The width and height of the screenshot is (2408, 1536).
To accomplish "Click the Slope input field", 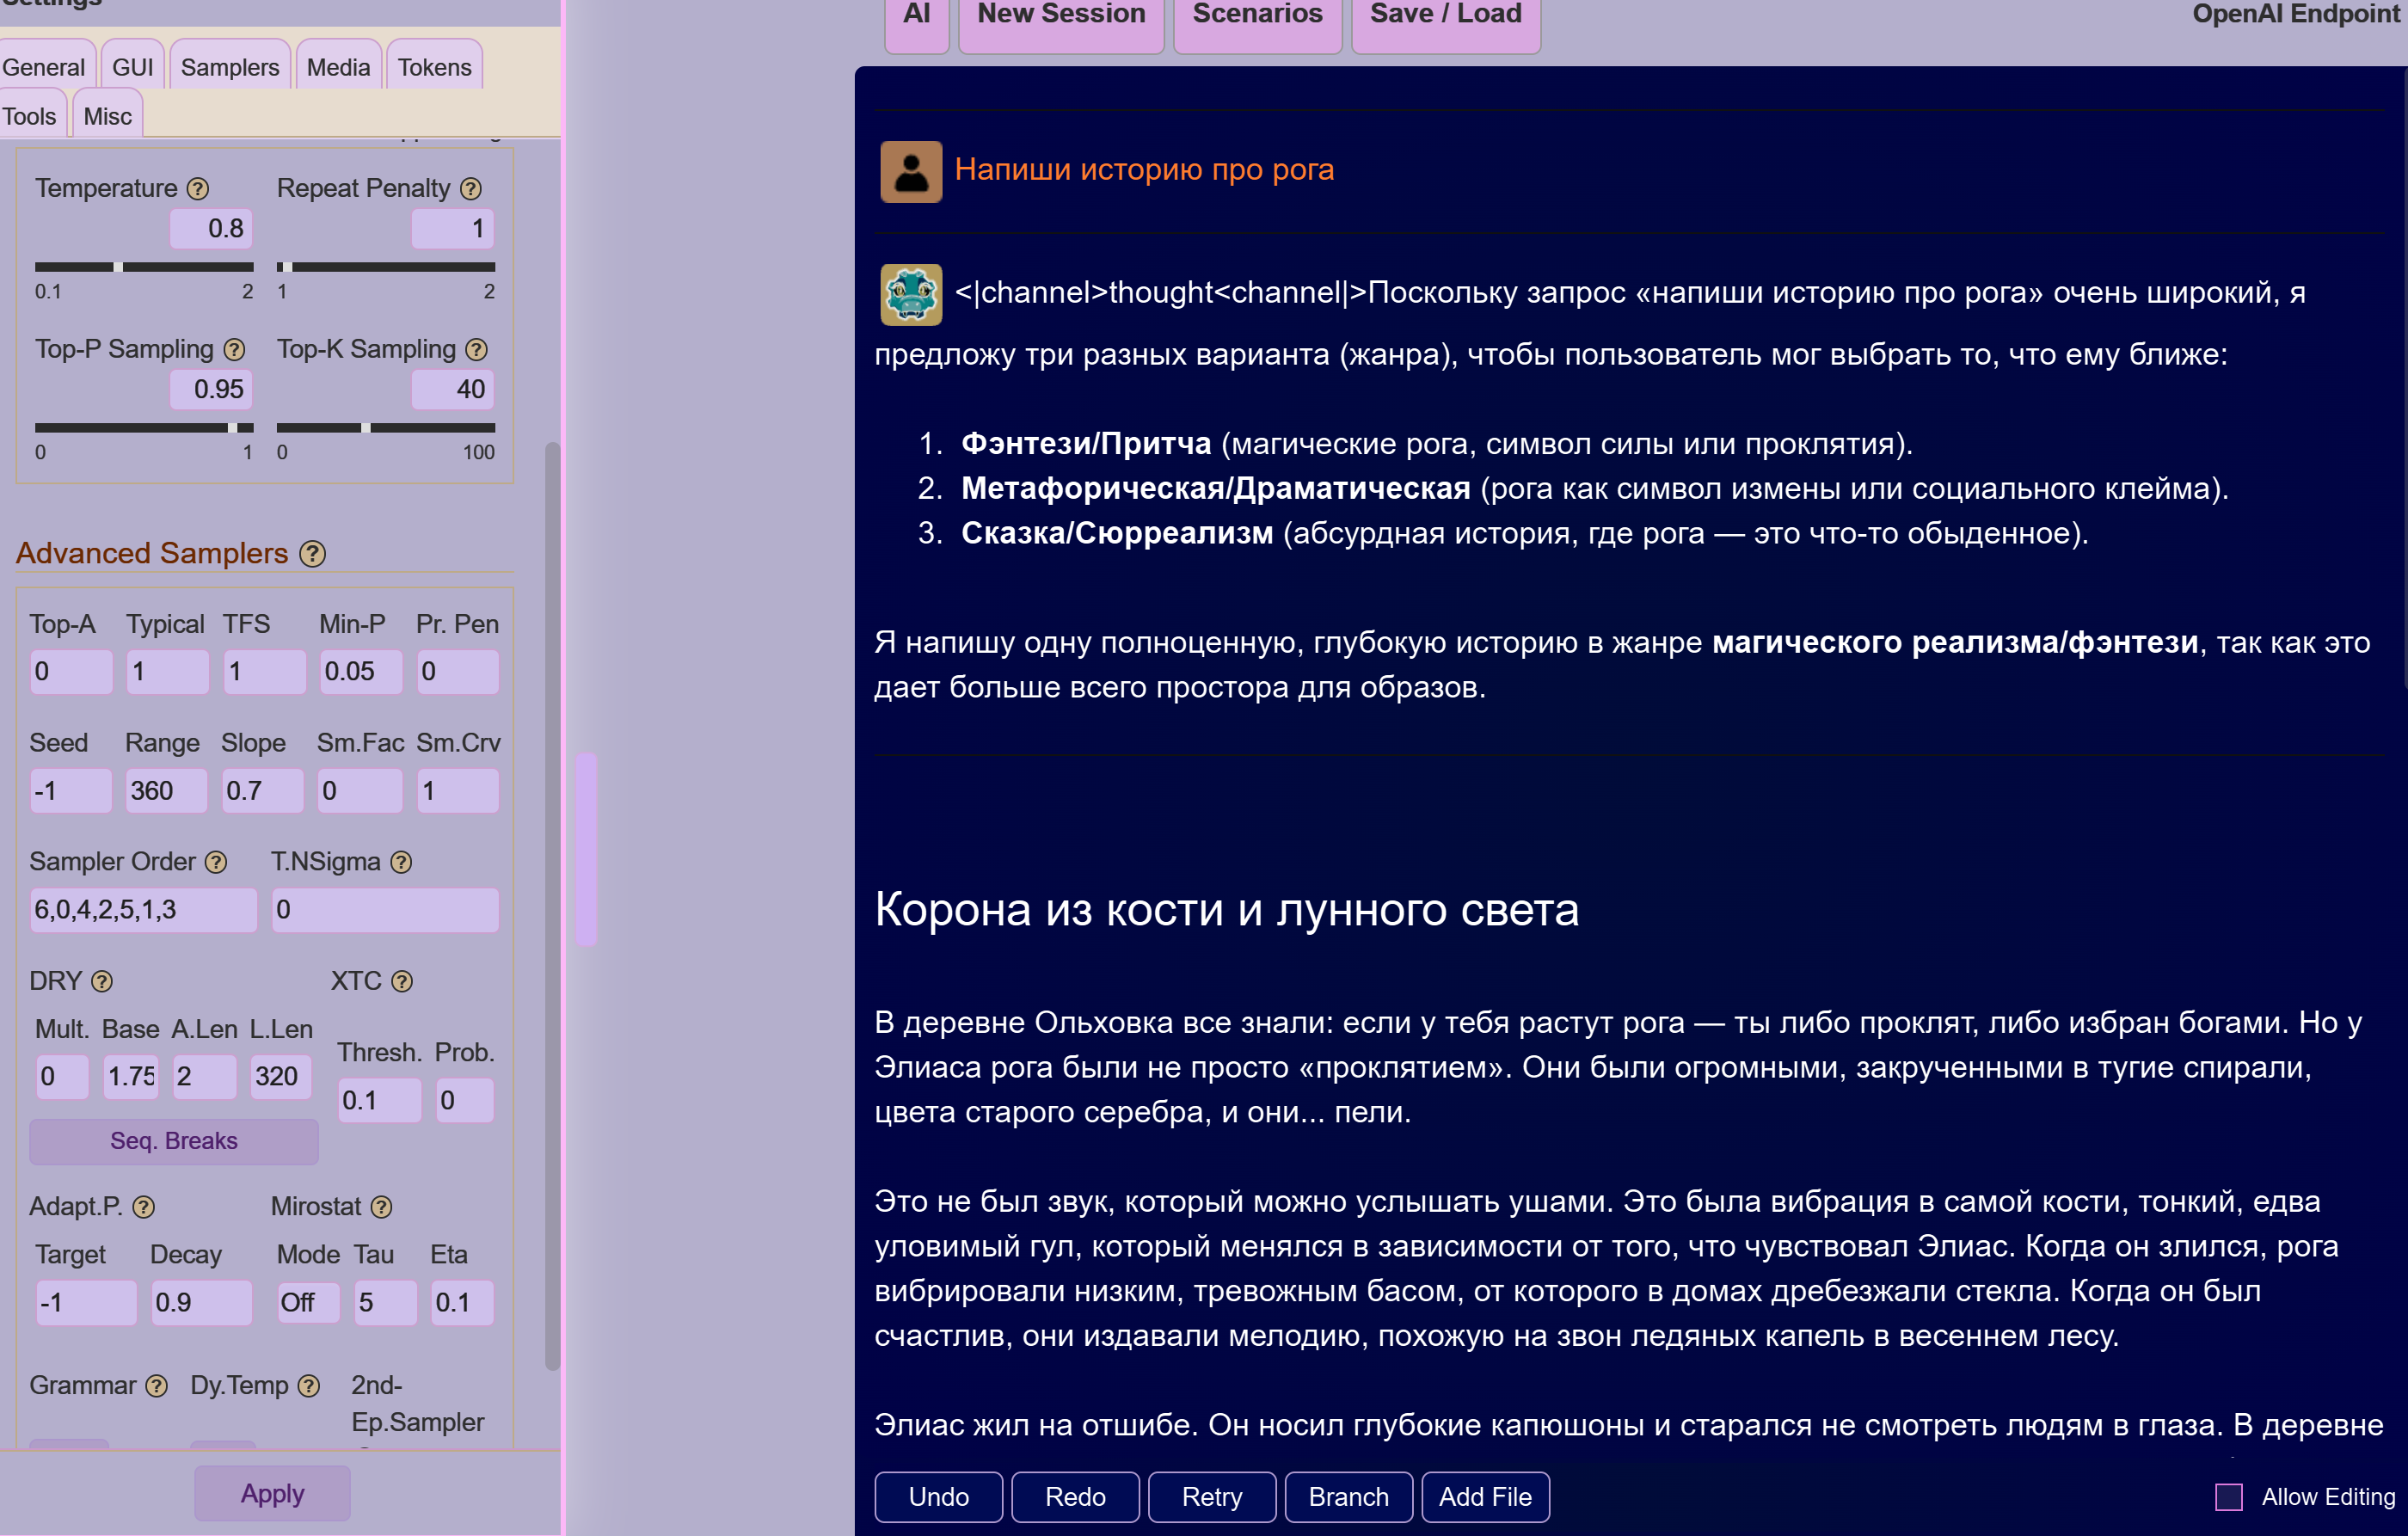I will [263, 791].
